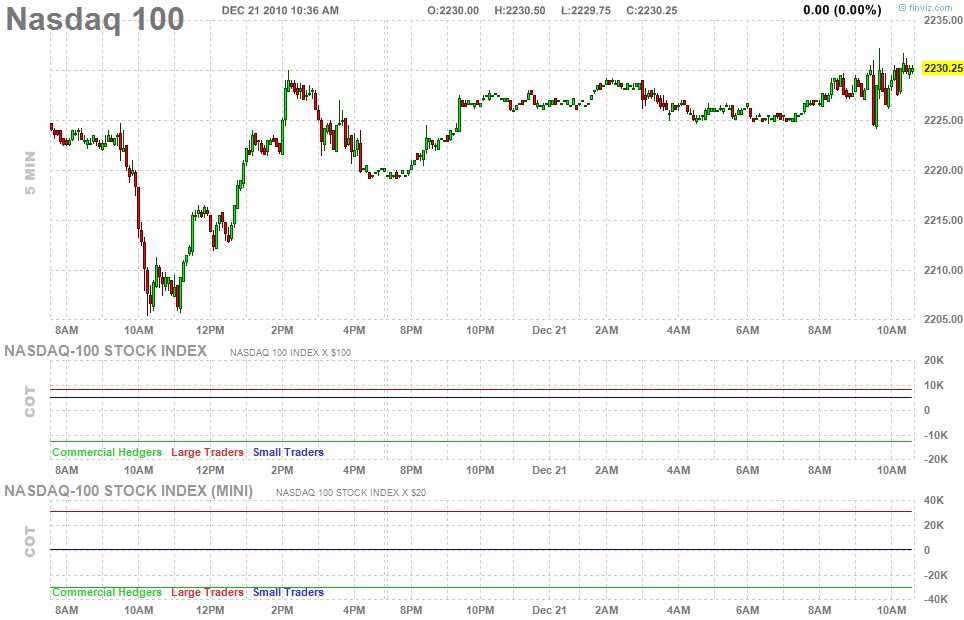Screen dimensions: 964x620
Task: Select the close value C:2230.25
Action: pos(652,10)
